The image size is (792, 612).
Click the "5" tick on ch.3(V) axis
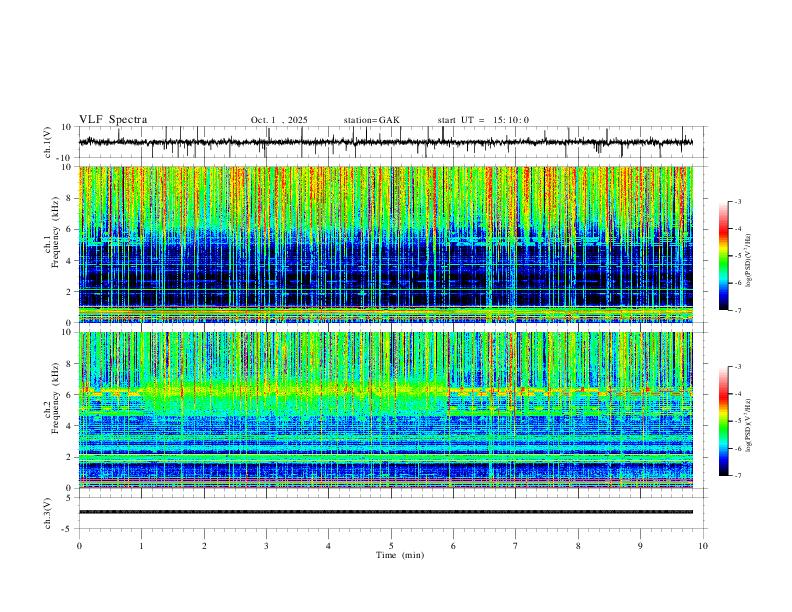point(69,498)
